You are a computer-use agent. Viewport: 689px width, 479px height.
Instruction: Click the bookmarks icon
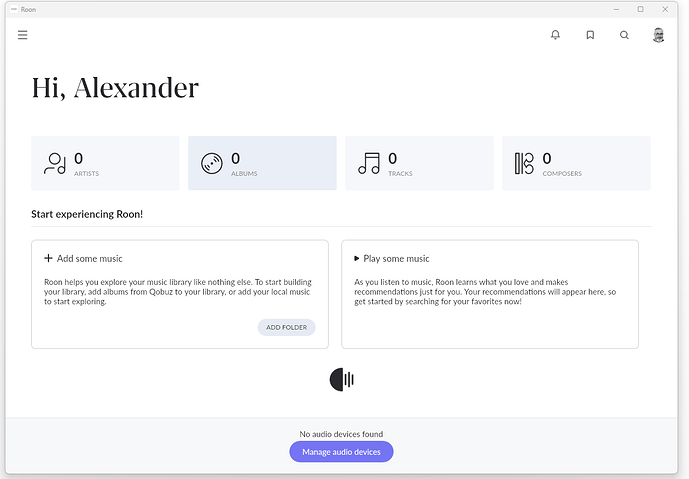click(x=590, y=35)
